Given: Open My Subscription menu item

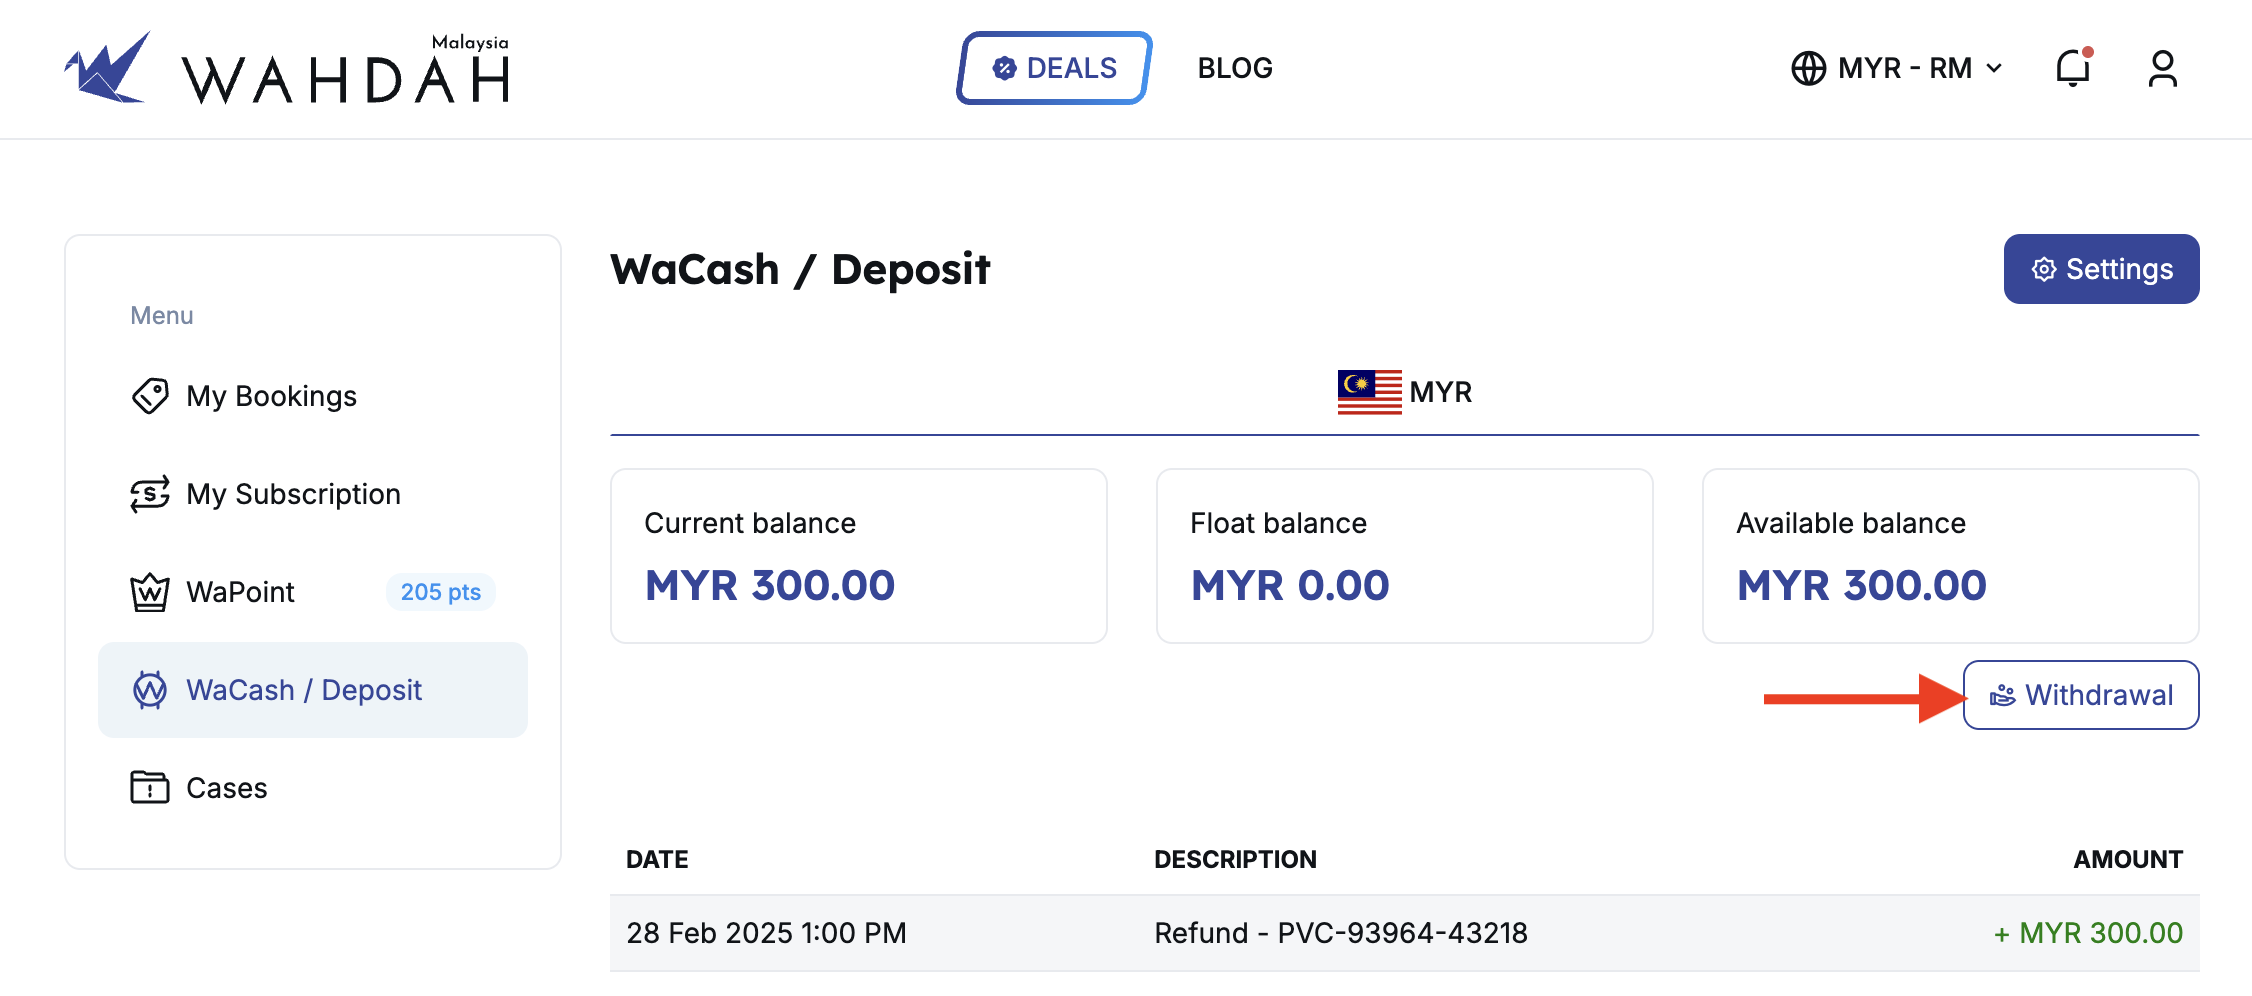Looking at the screenshot, I should point(293,494).
